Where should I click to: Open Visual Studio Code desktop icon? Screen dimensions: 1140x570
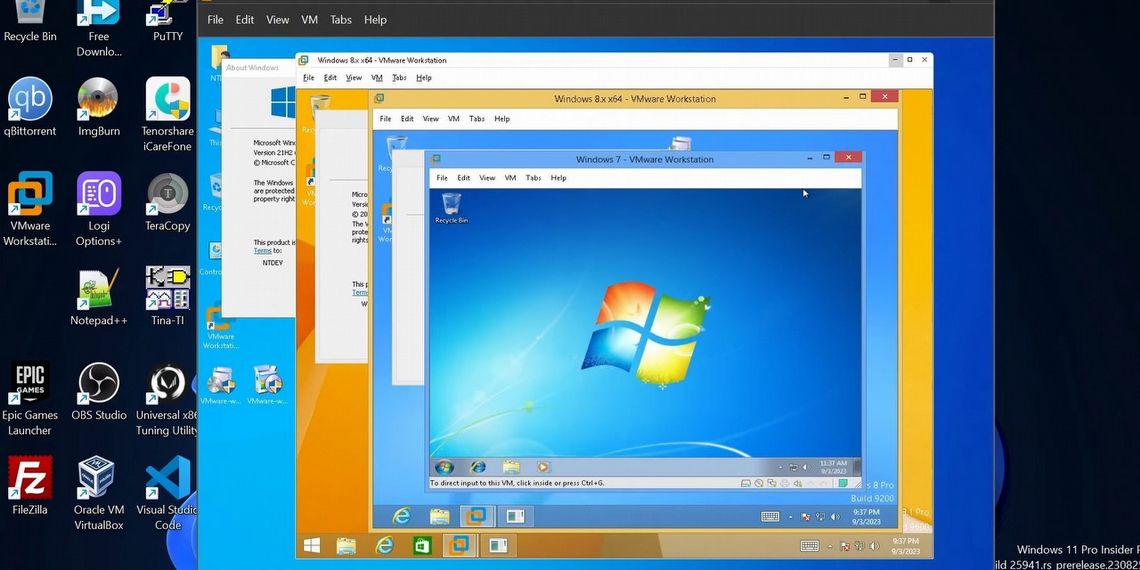click(x=168, y=494)
